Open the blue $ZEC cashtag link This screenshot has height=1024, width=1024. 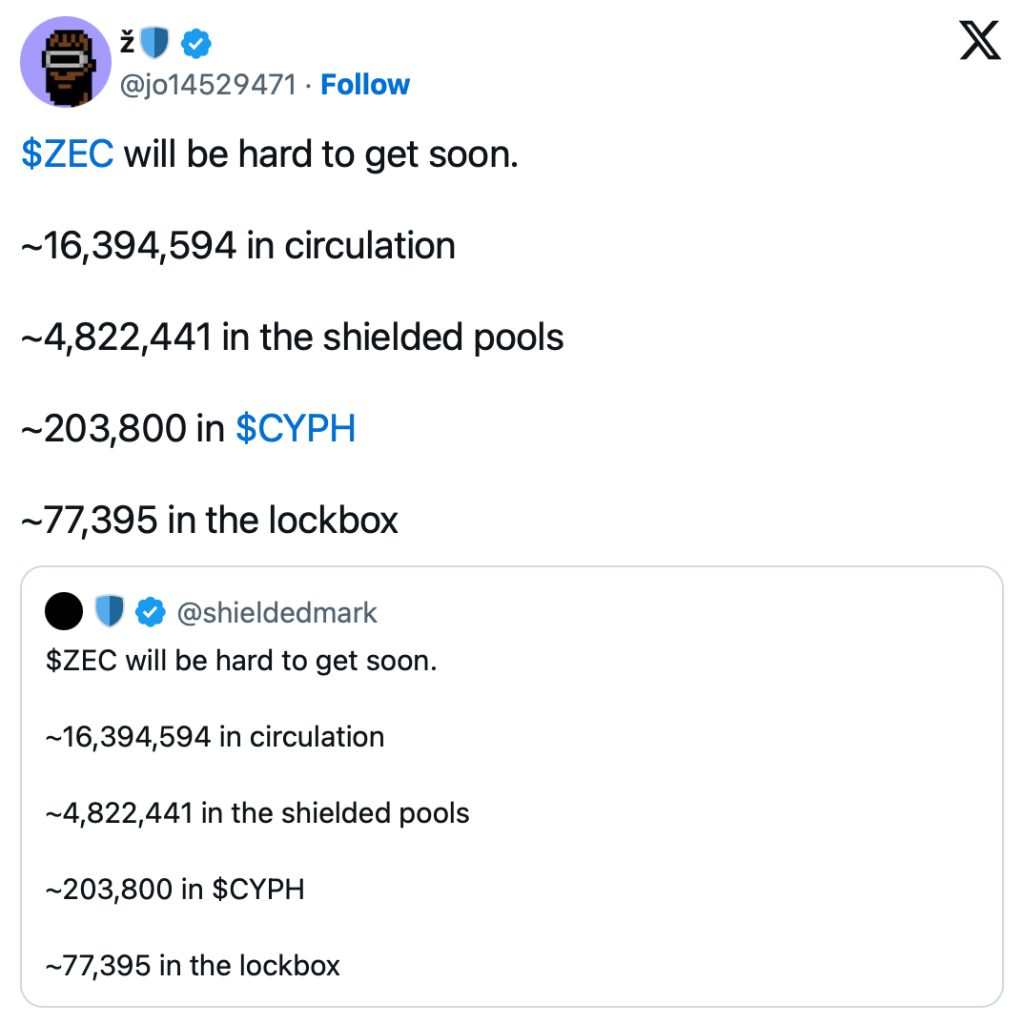coord(68,155)
